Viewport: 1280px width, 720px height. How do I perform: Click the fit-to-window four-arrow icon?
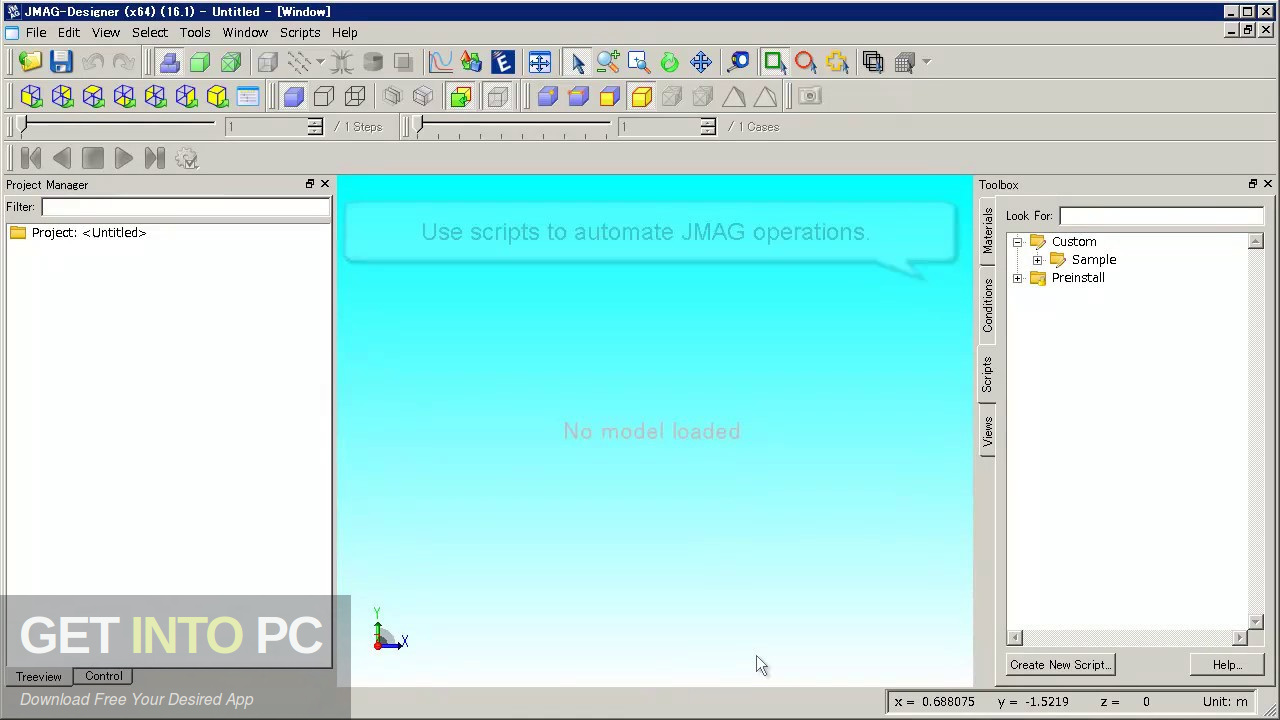(x=539, y=62)
